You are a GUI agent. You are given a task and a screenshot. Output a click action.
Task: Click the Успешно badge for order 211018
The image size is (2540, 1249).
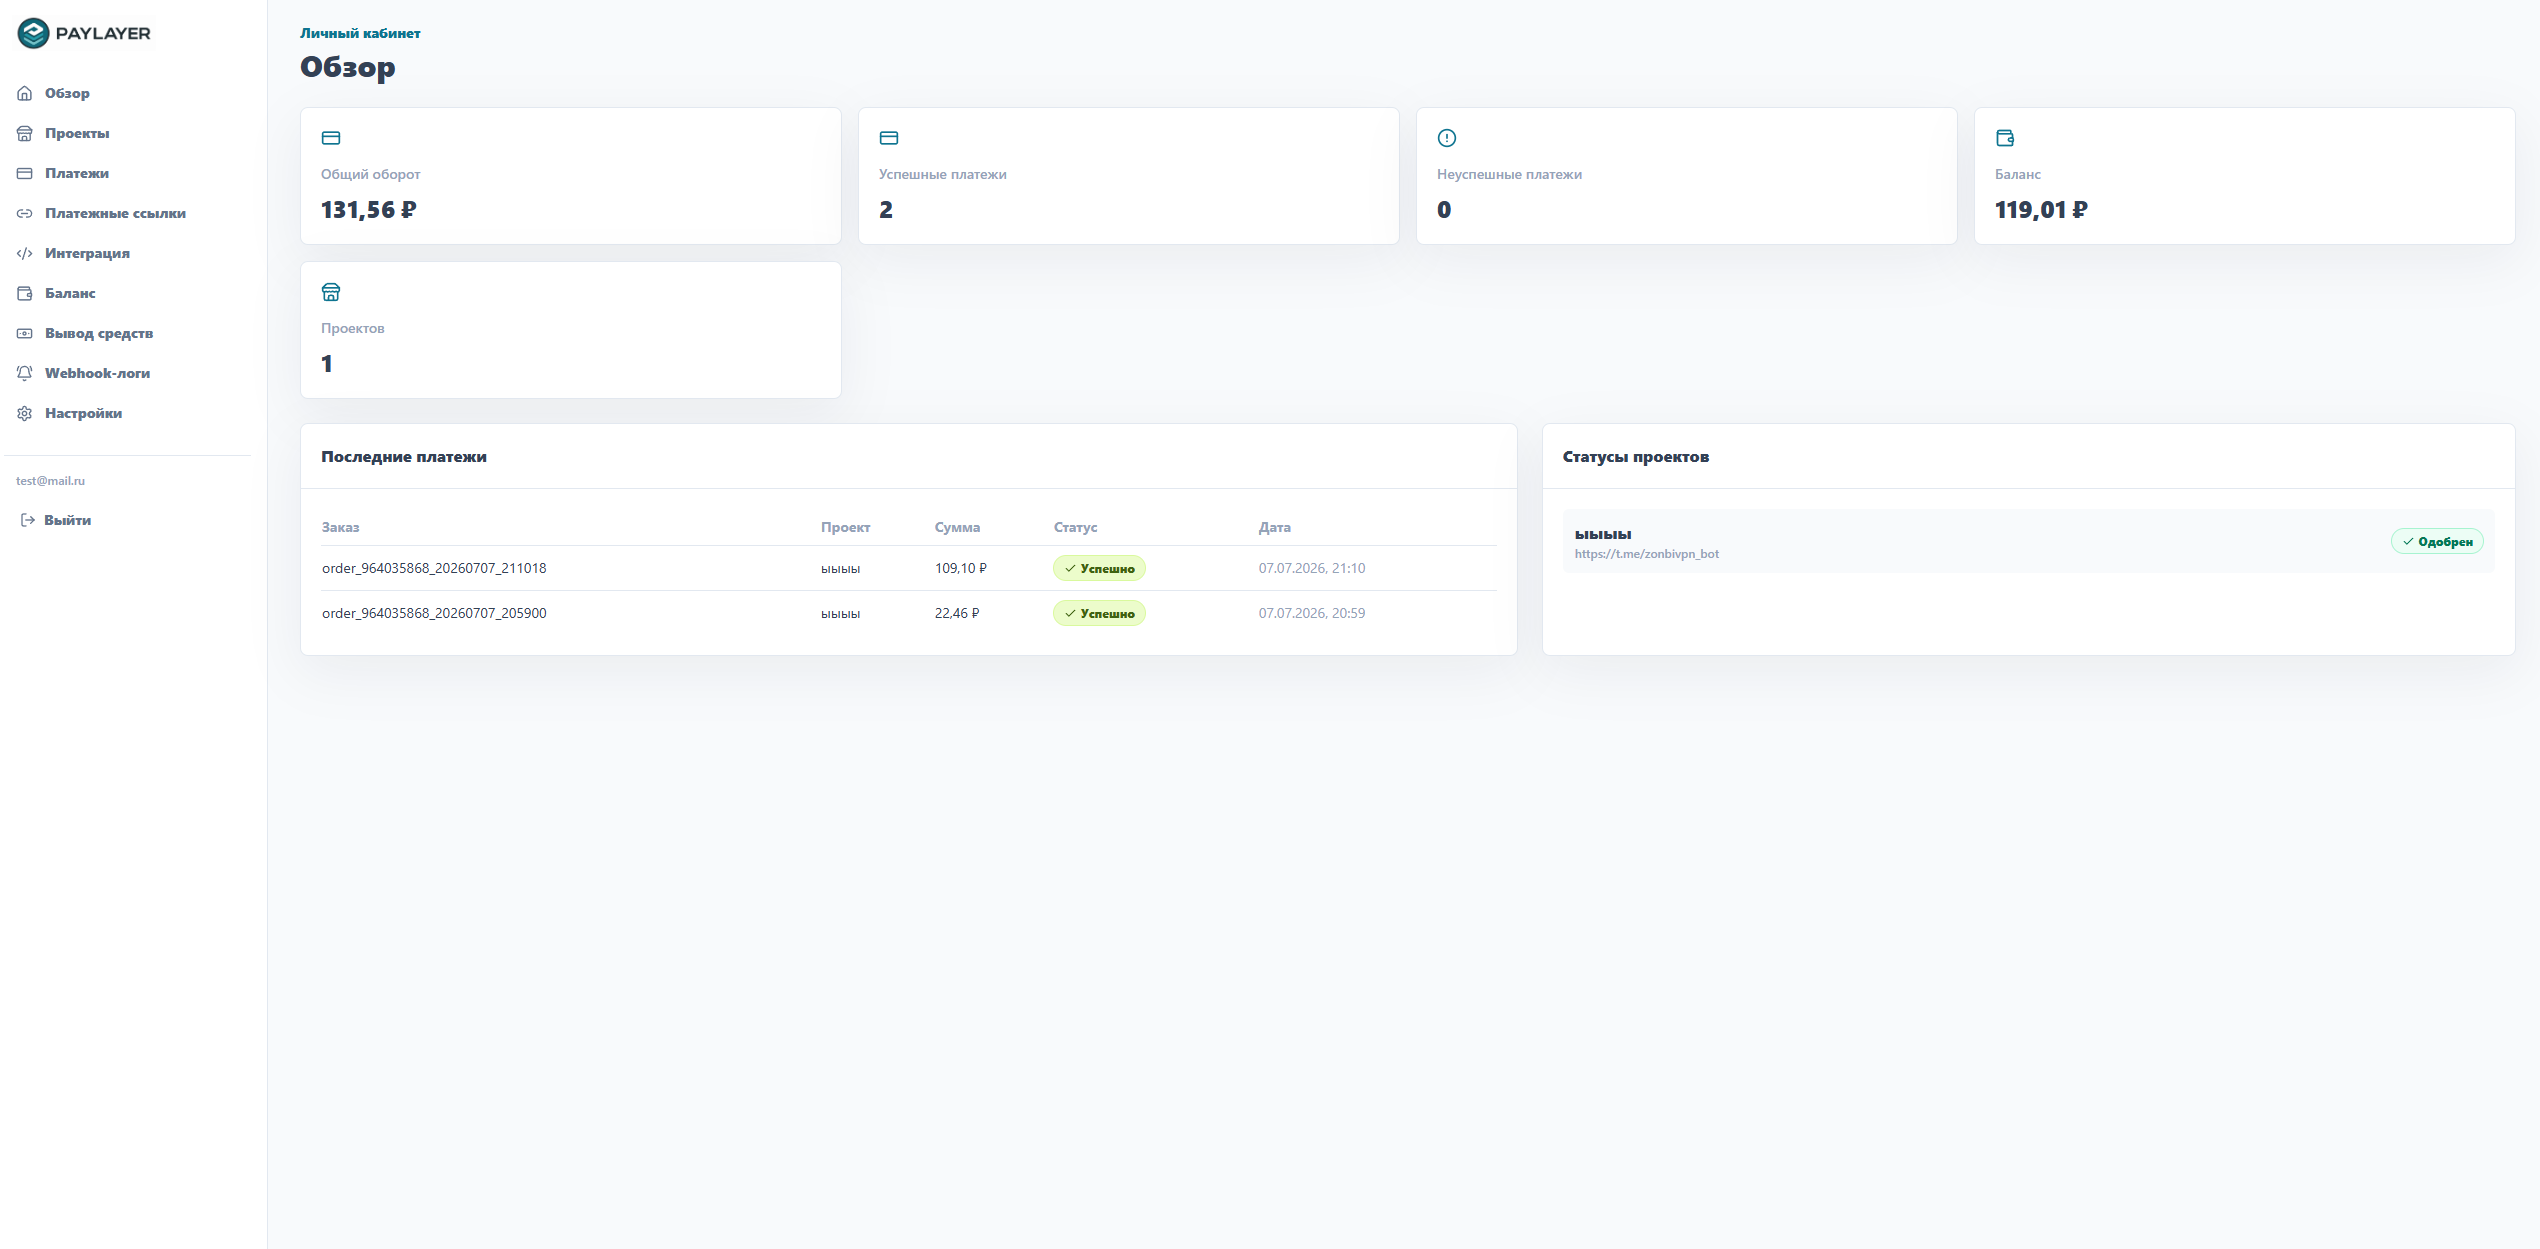(x=1099, y=568)
